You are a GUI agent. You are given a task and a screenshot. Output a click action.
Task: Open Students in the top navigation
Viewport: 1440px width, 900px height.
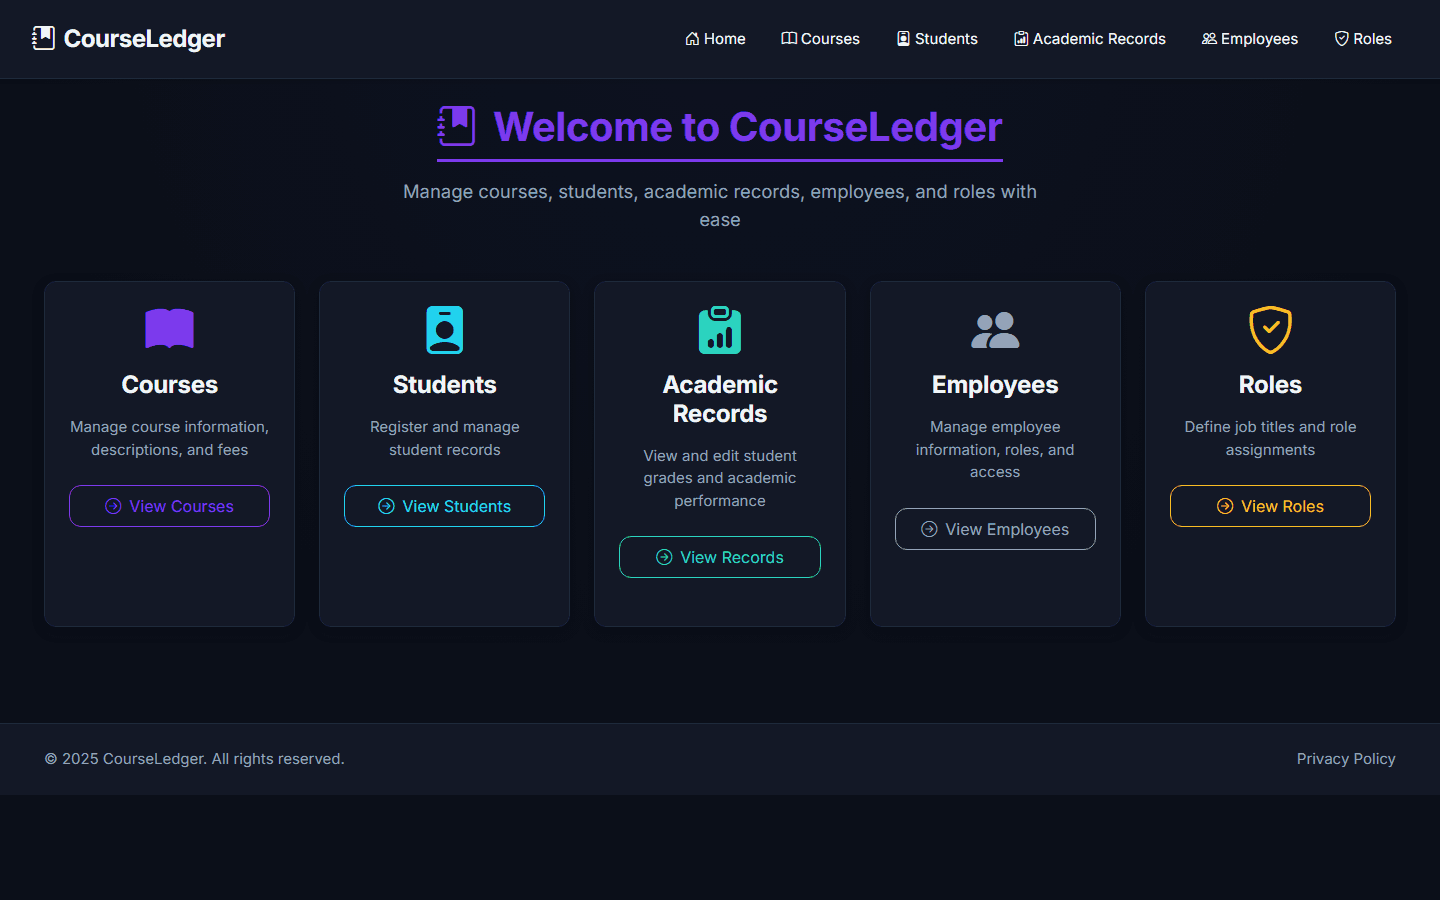(x=937, y=39)
